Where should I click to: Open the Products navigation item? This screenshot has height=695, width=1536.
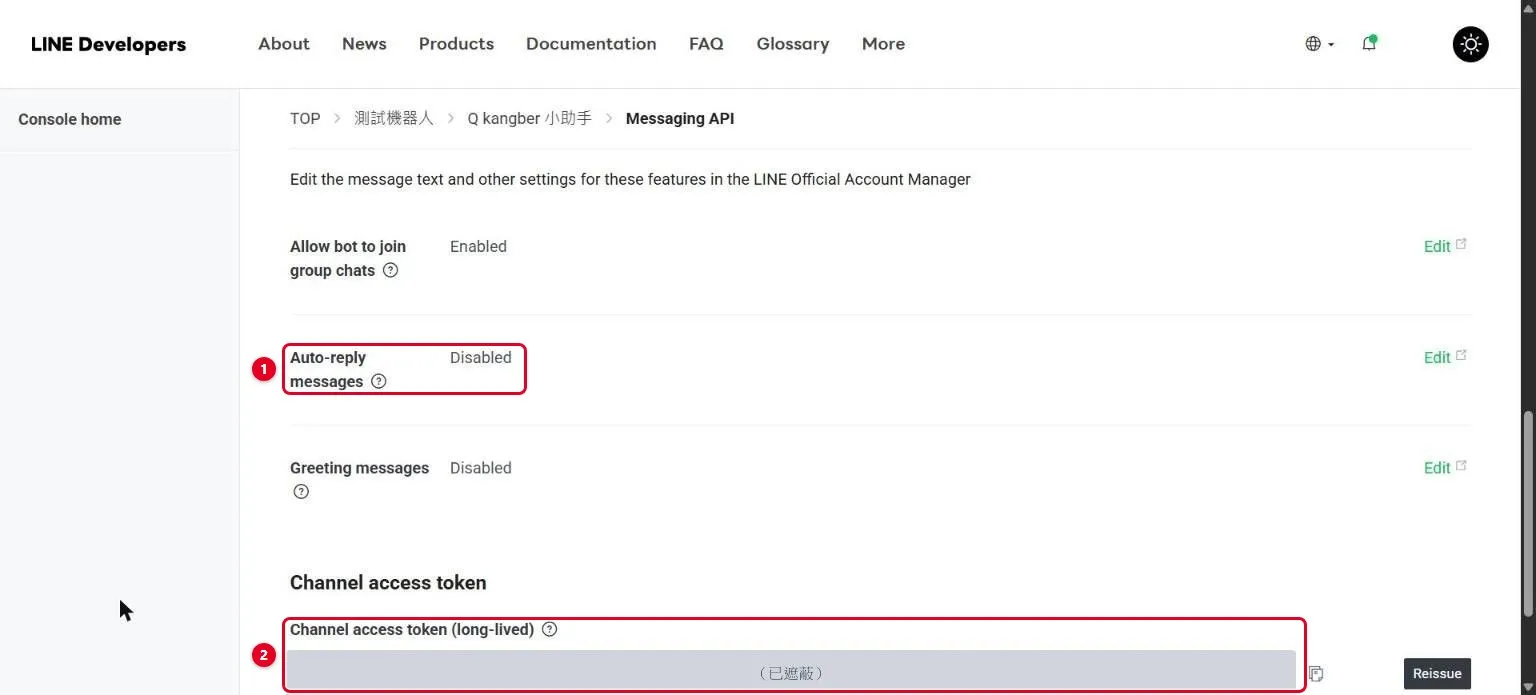tap(456, 44)
